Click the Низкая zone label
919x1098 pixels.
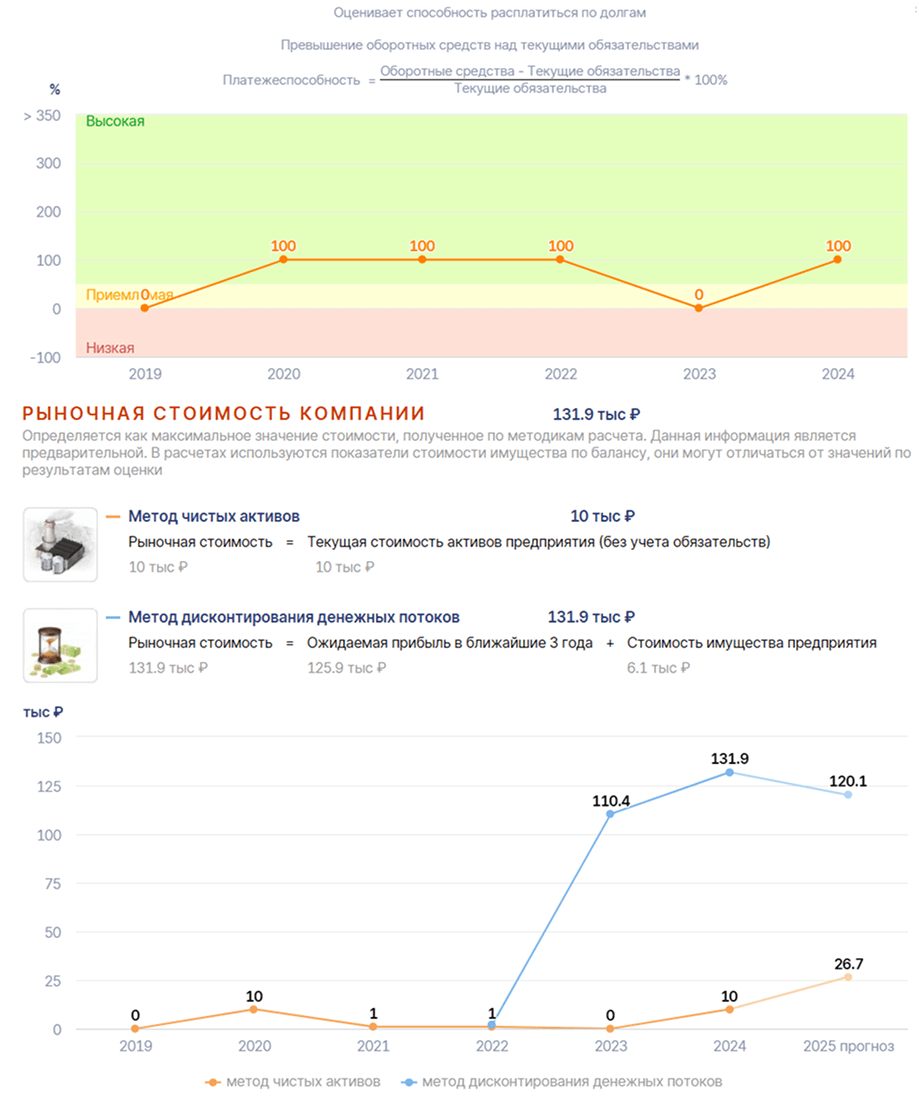pyautogui.click(x=110, y=348)
